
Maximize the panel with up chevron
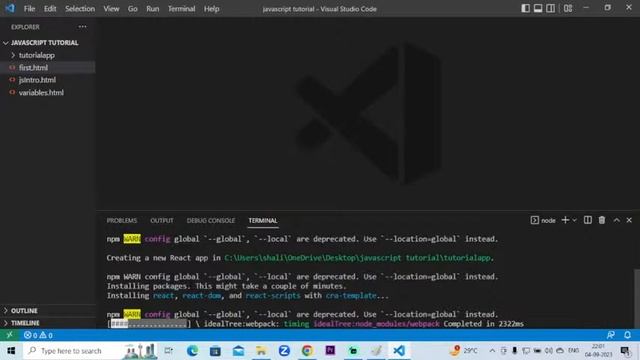click(x=617, y=220)
